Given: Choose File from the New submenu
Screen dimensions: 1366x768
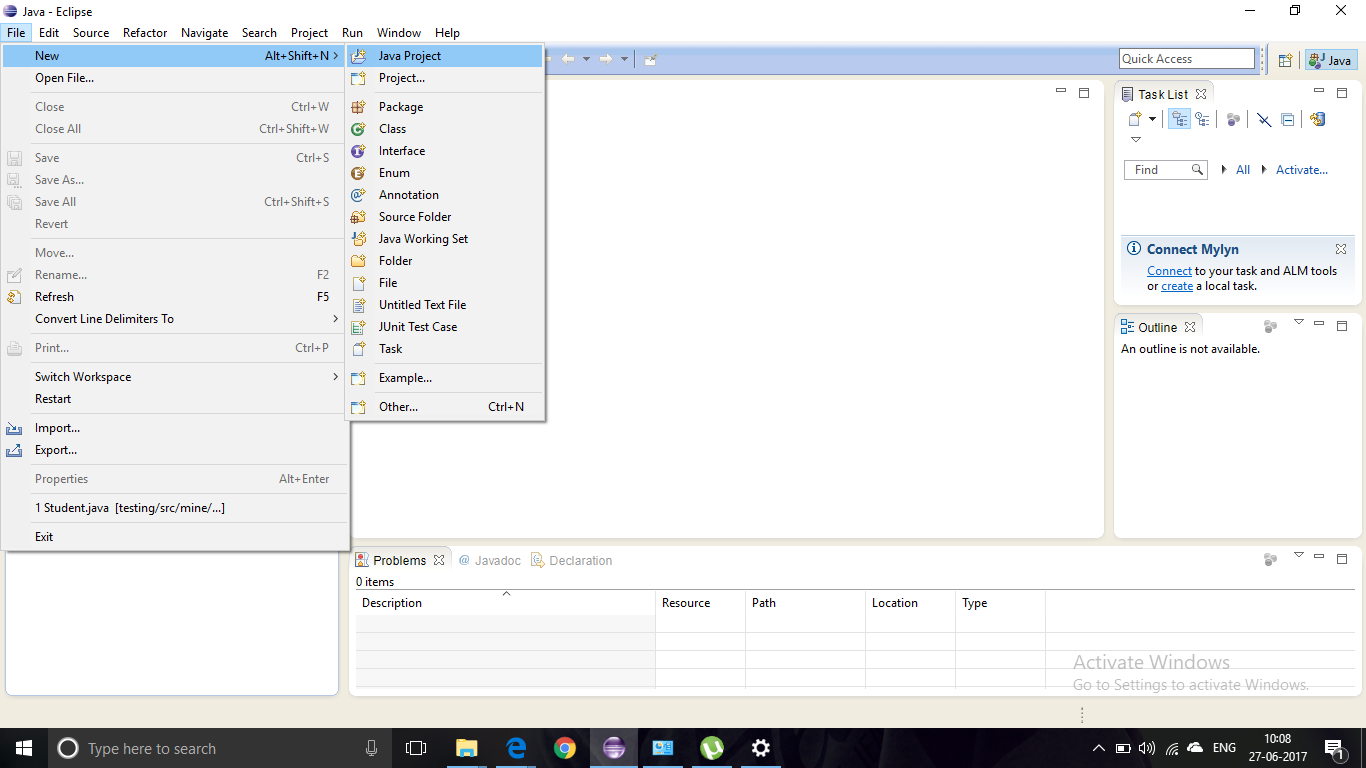Looking at the screenshot, I should click(x=444, y=283).
